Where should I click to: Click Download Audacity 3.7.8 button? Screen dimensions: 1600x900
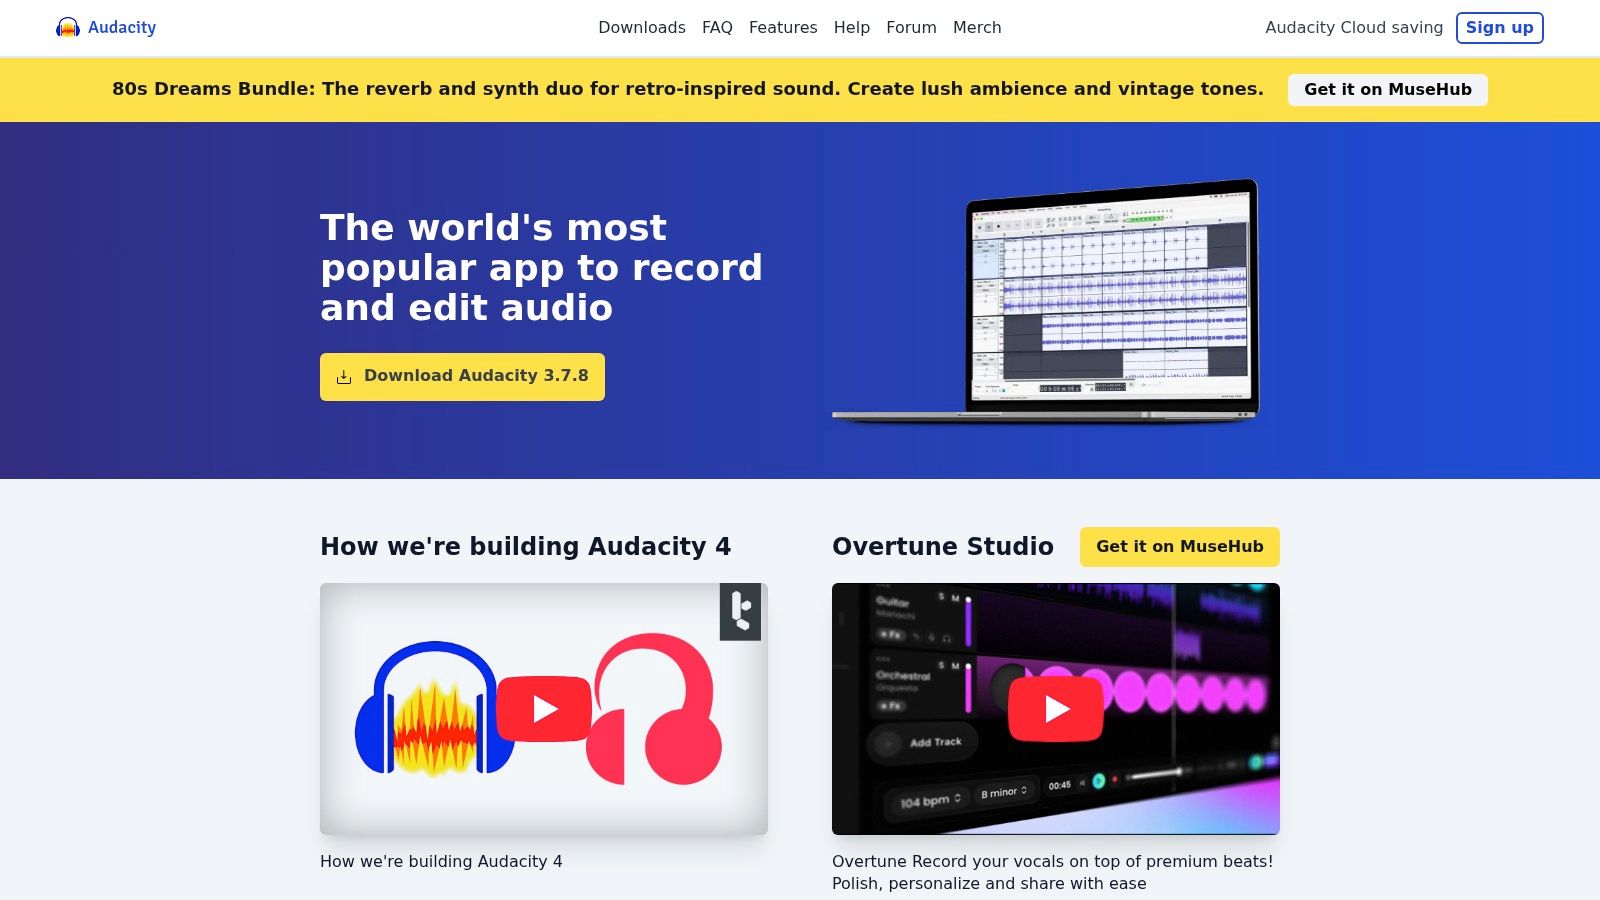462,377
